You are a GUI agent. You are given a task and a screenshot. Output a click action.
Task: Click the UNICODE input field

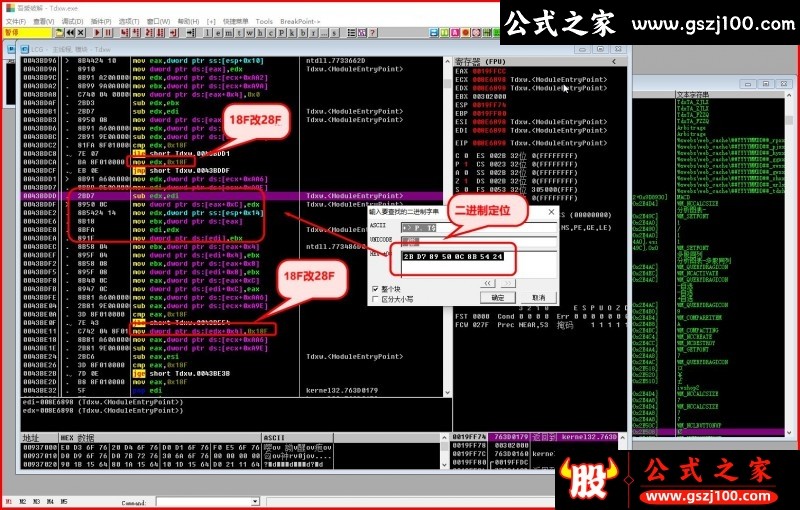click(x=479, y=240)
